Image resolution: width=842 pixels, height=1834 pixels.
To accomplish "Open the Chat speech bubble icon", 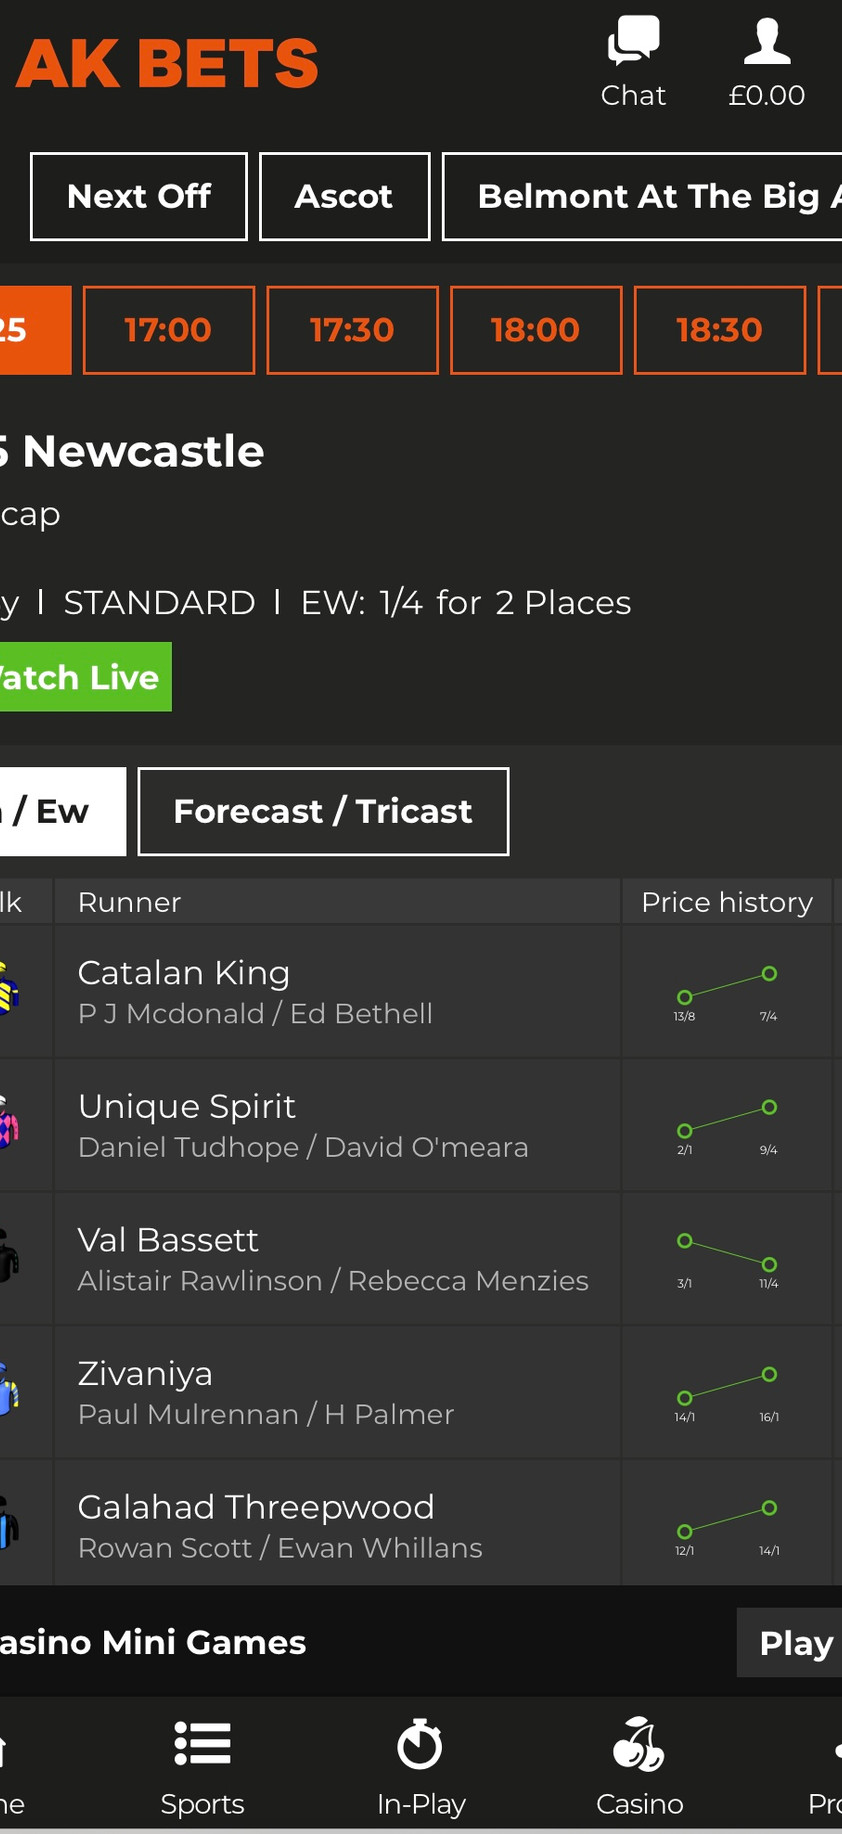I will (633, 42).
